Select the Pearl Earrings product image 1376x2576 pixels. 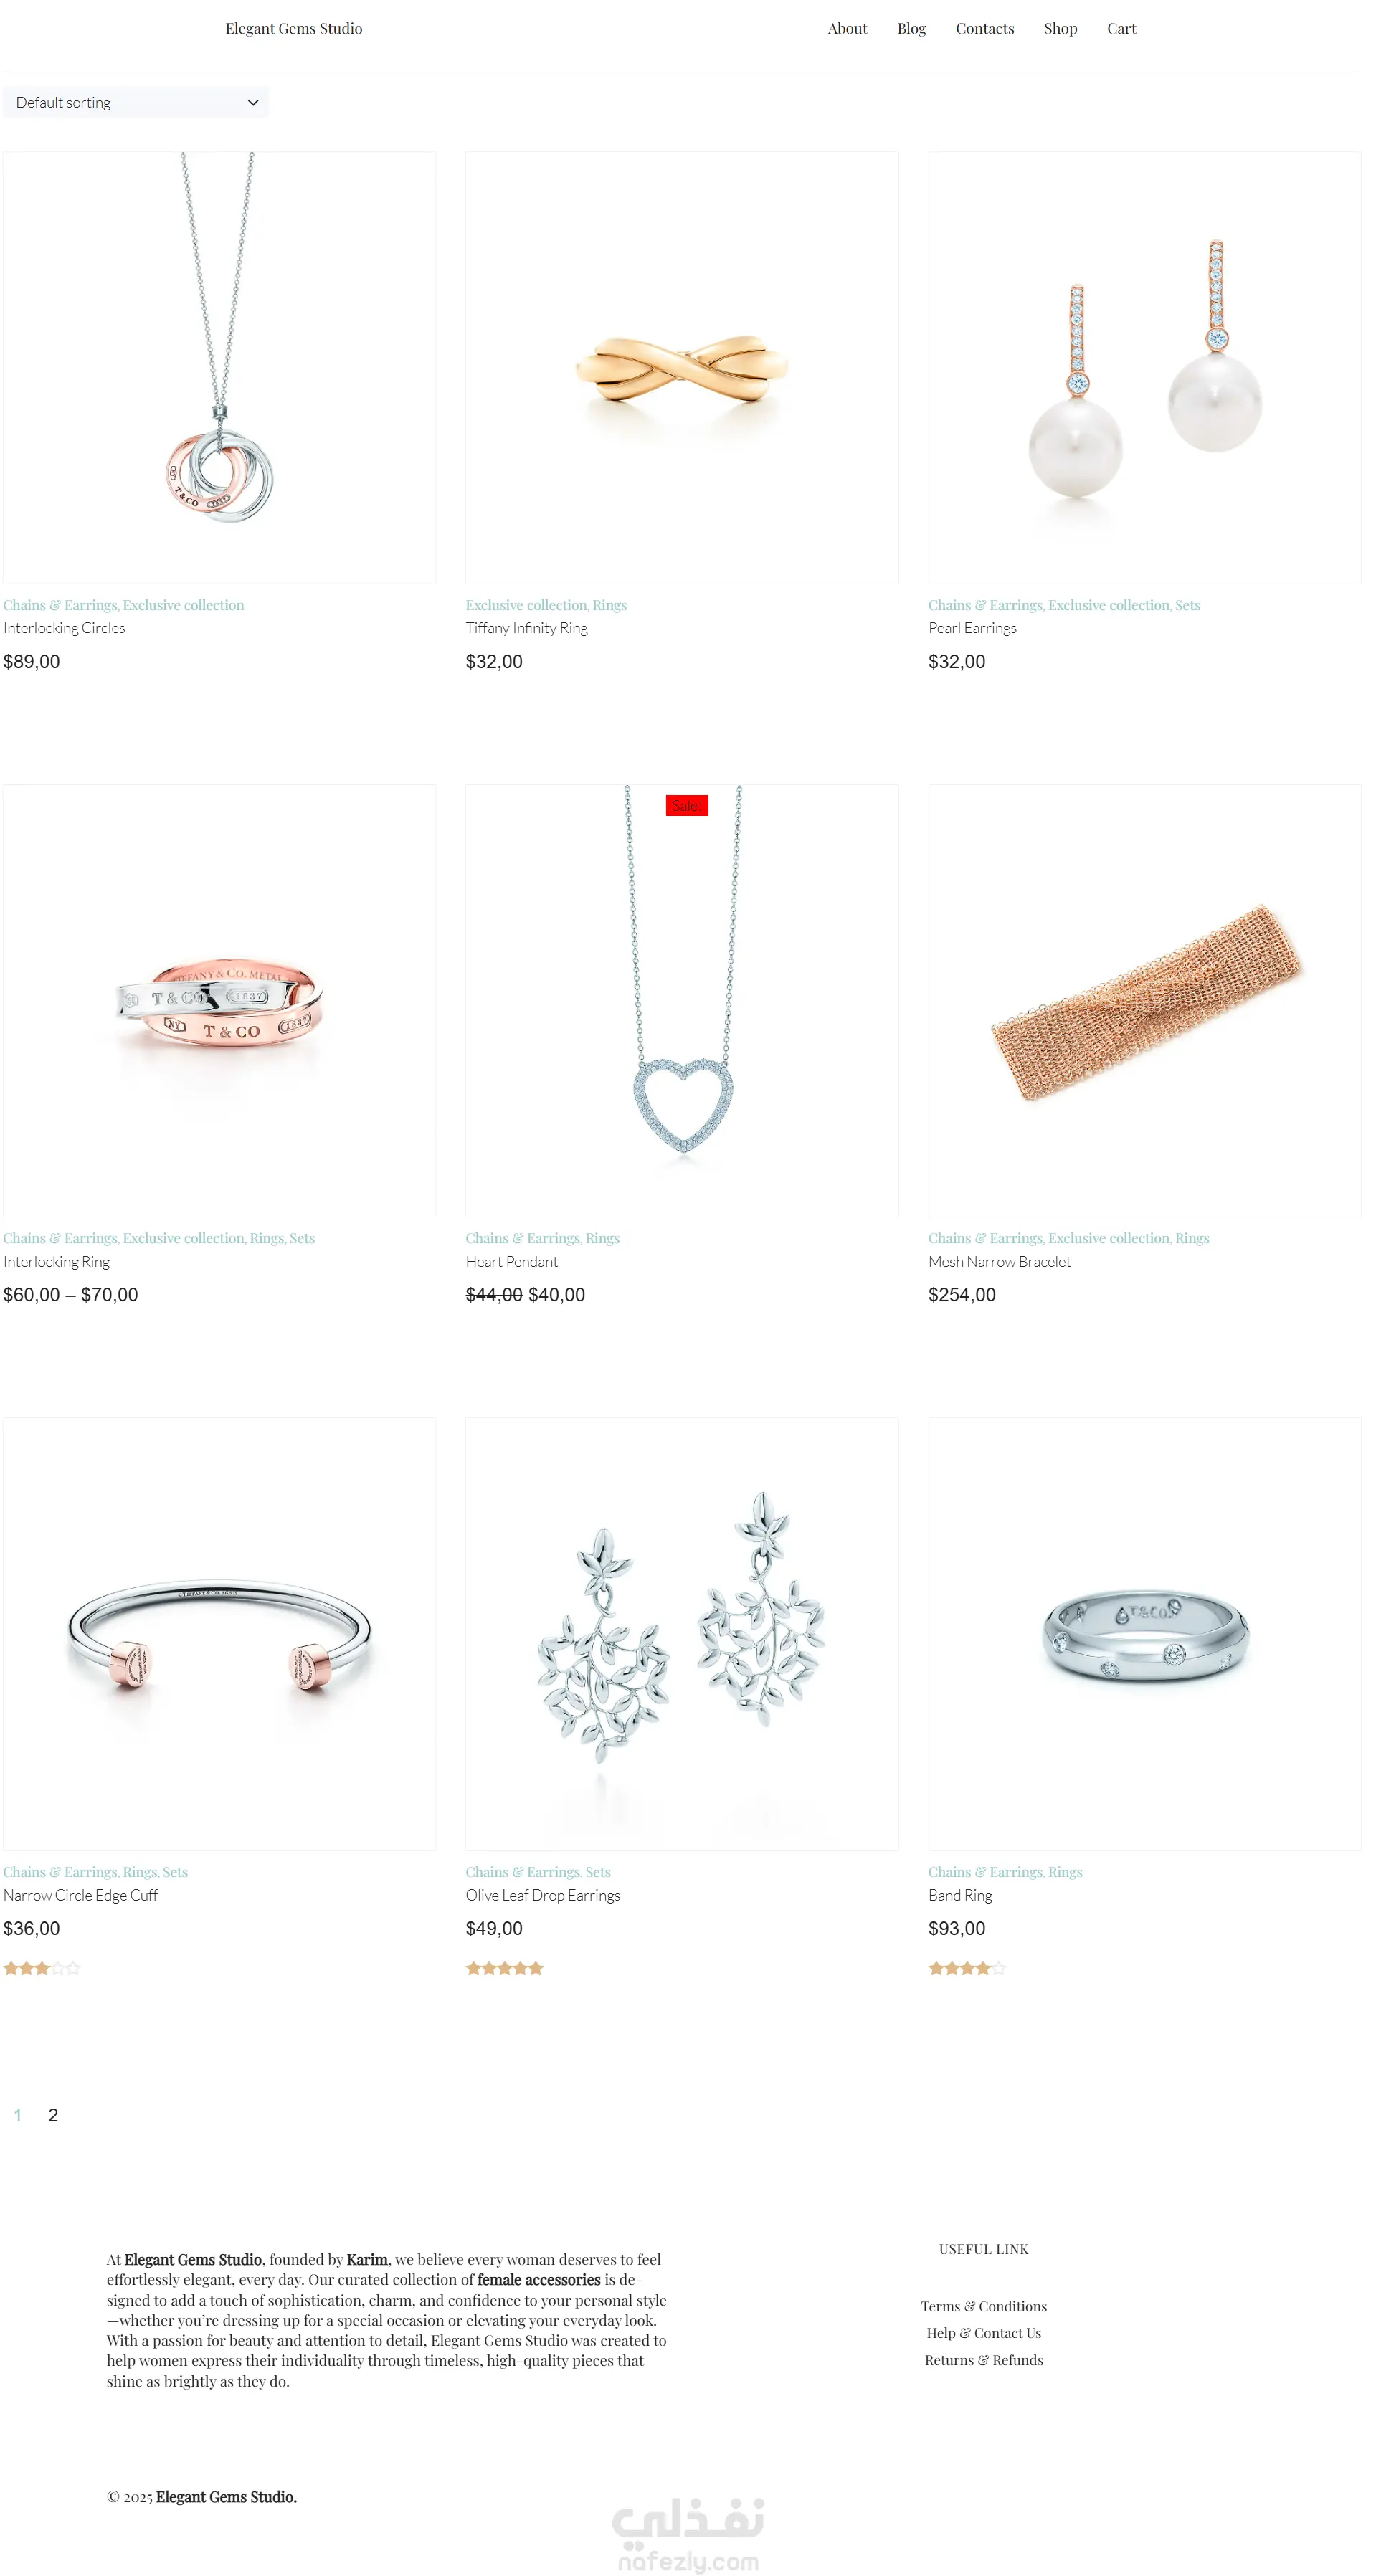1144,368
